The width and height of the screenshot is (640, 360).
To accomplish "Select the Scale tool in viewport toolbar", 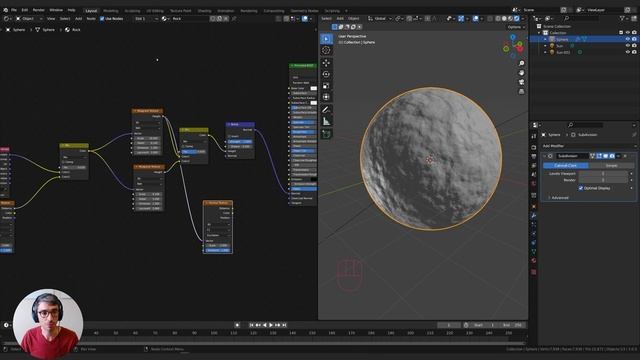I will pos(326,86).
